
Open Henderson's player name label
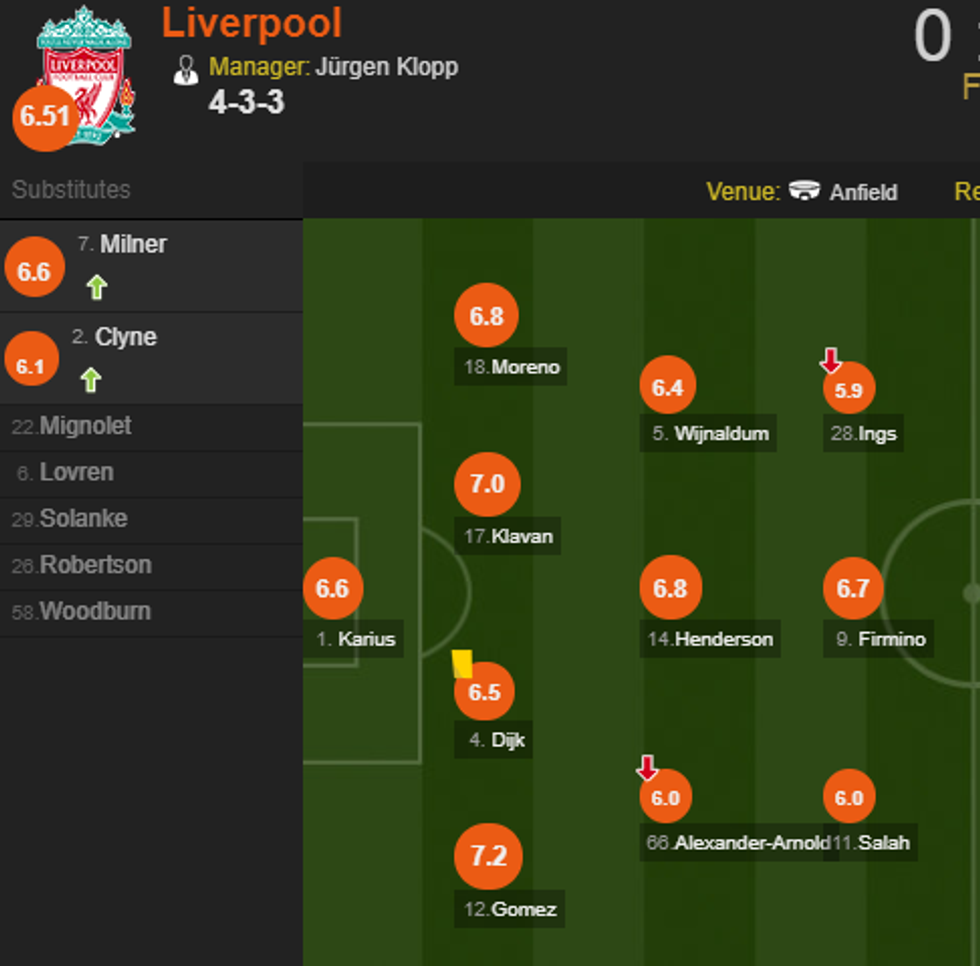[723, 639]
